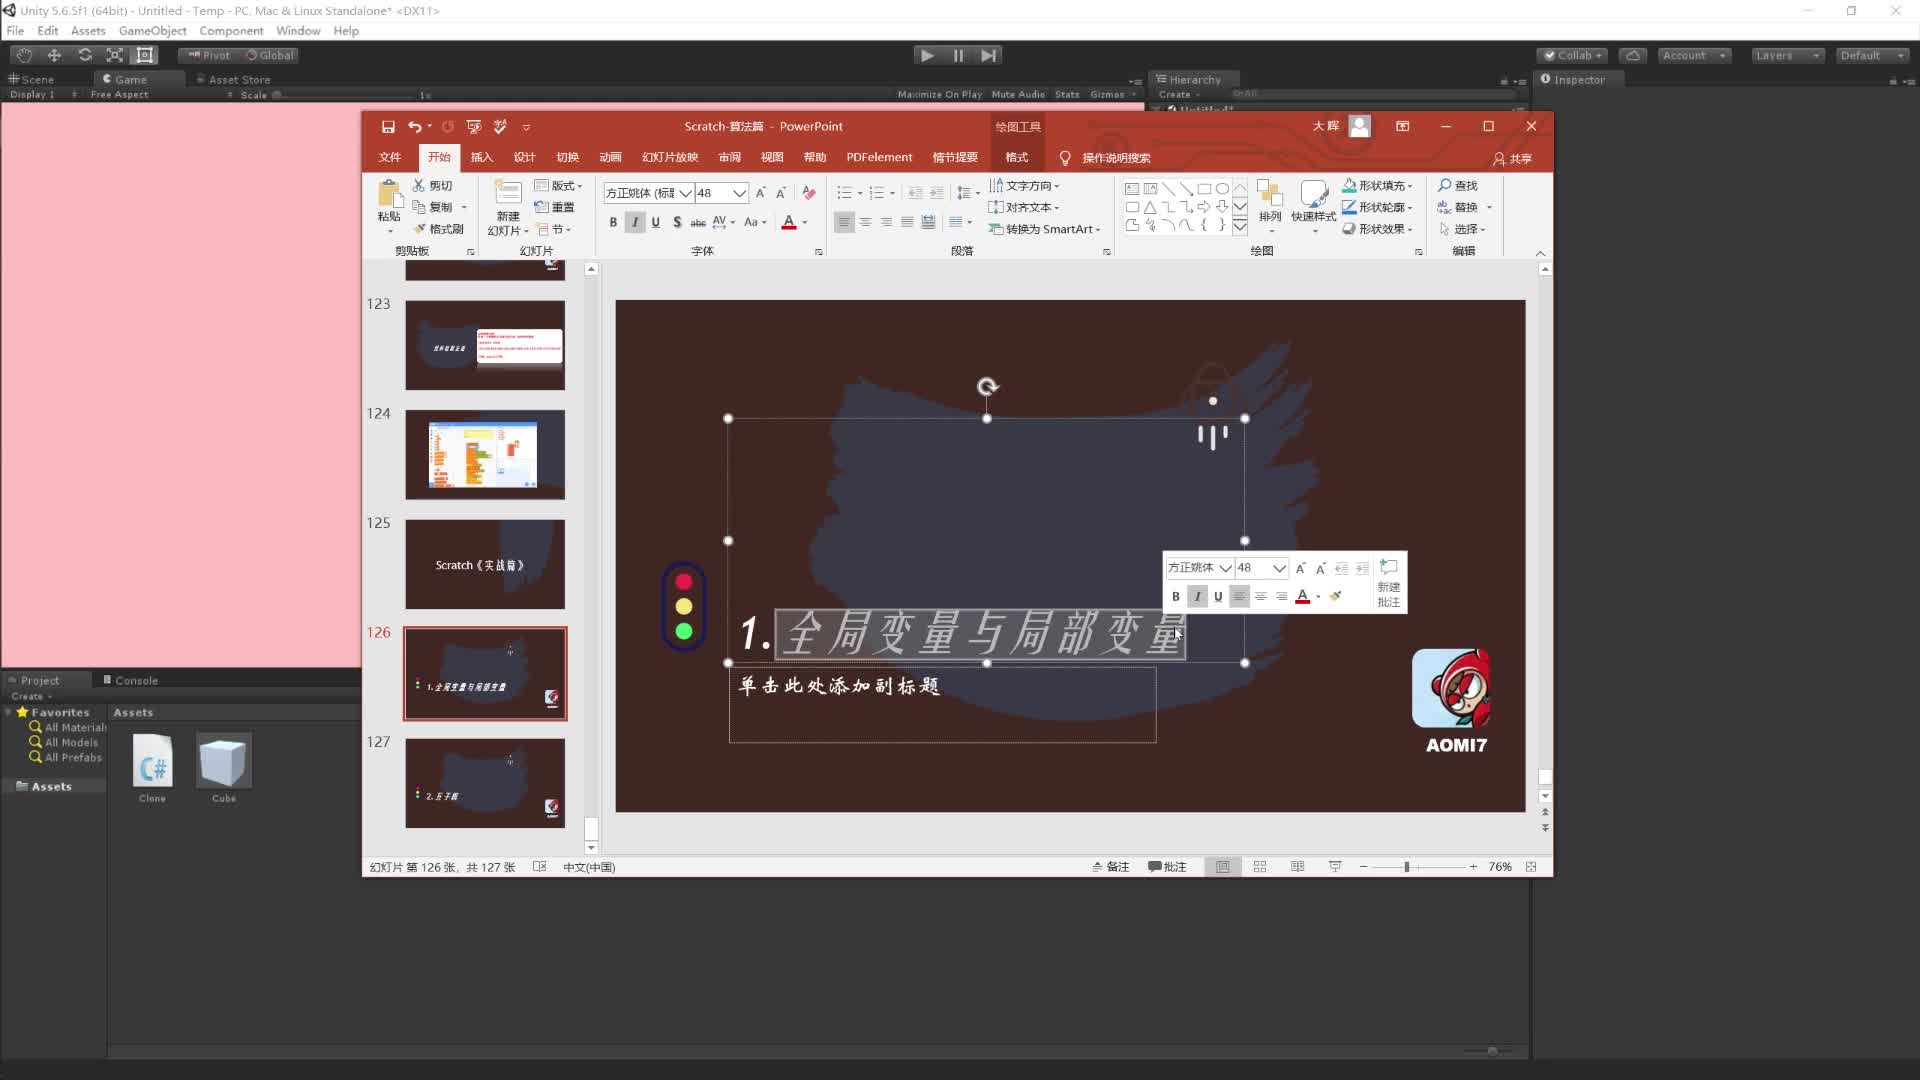The image size is (1920, 1080).
Task: Switch to reading view in status bar
Action: point(1297,867)
